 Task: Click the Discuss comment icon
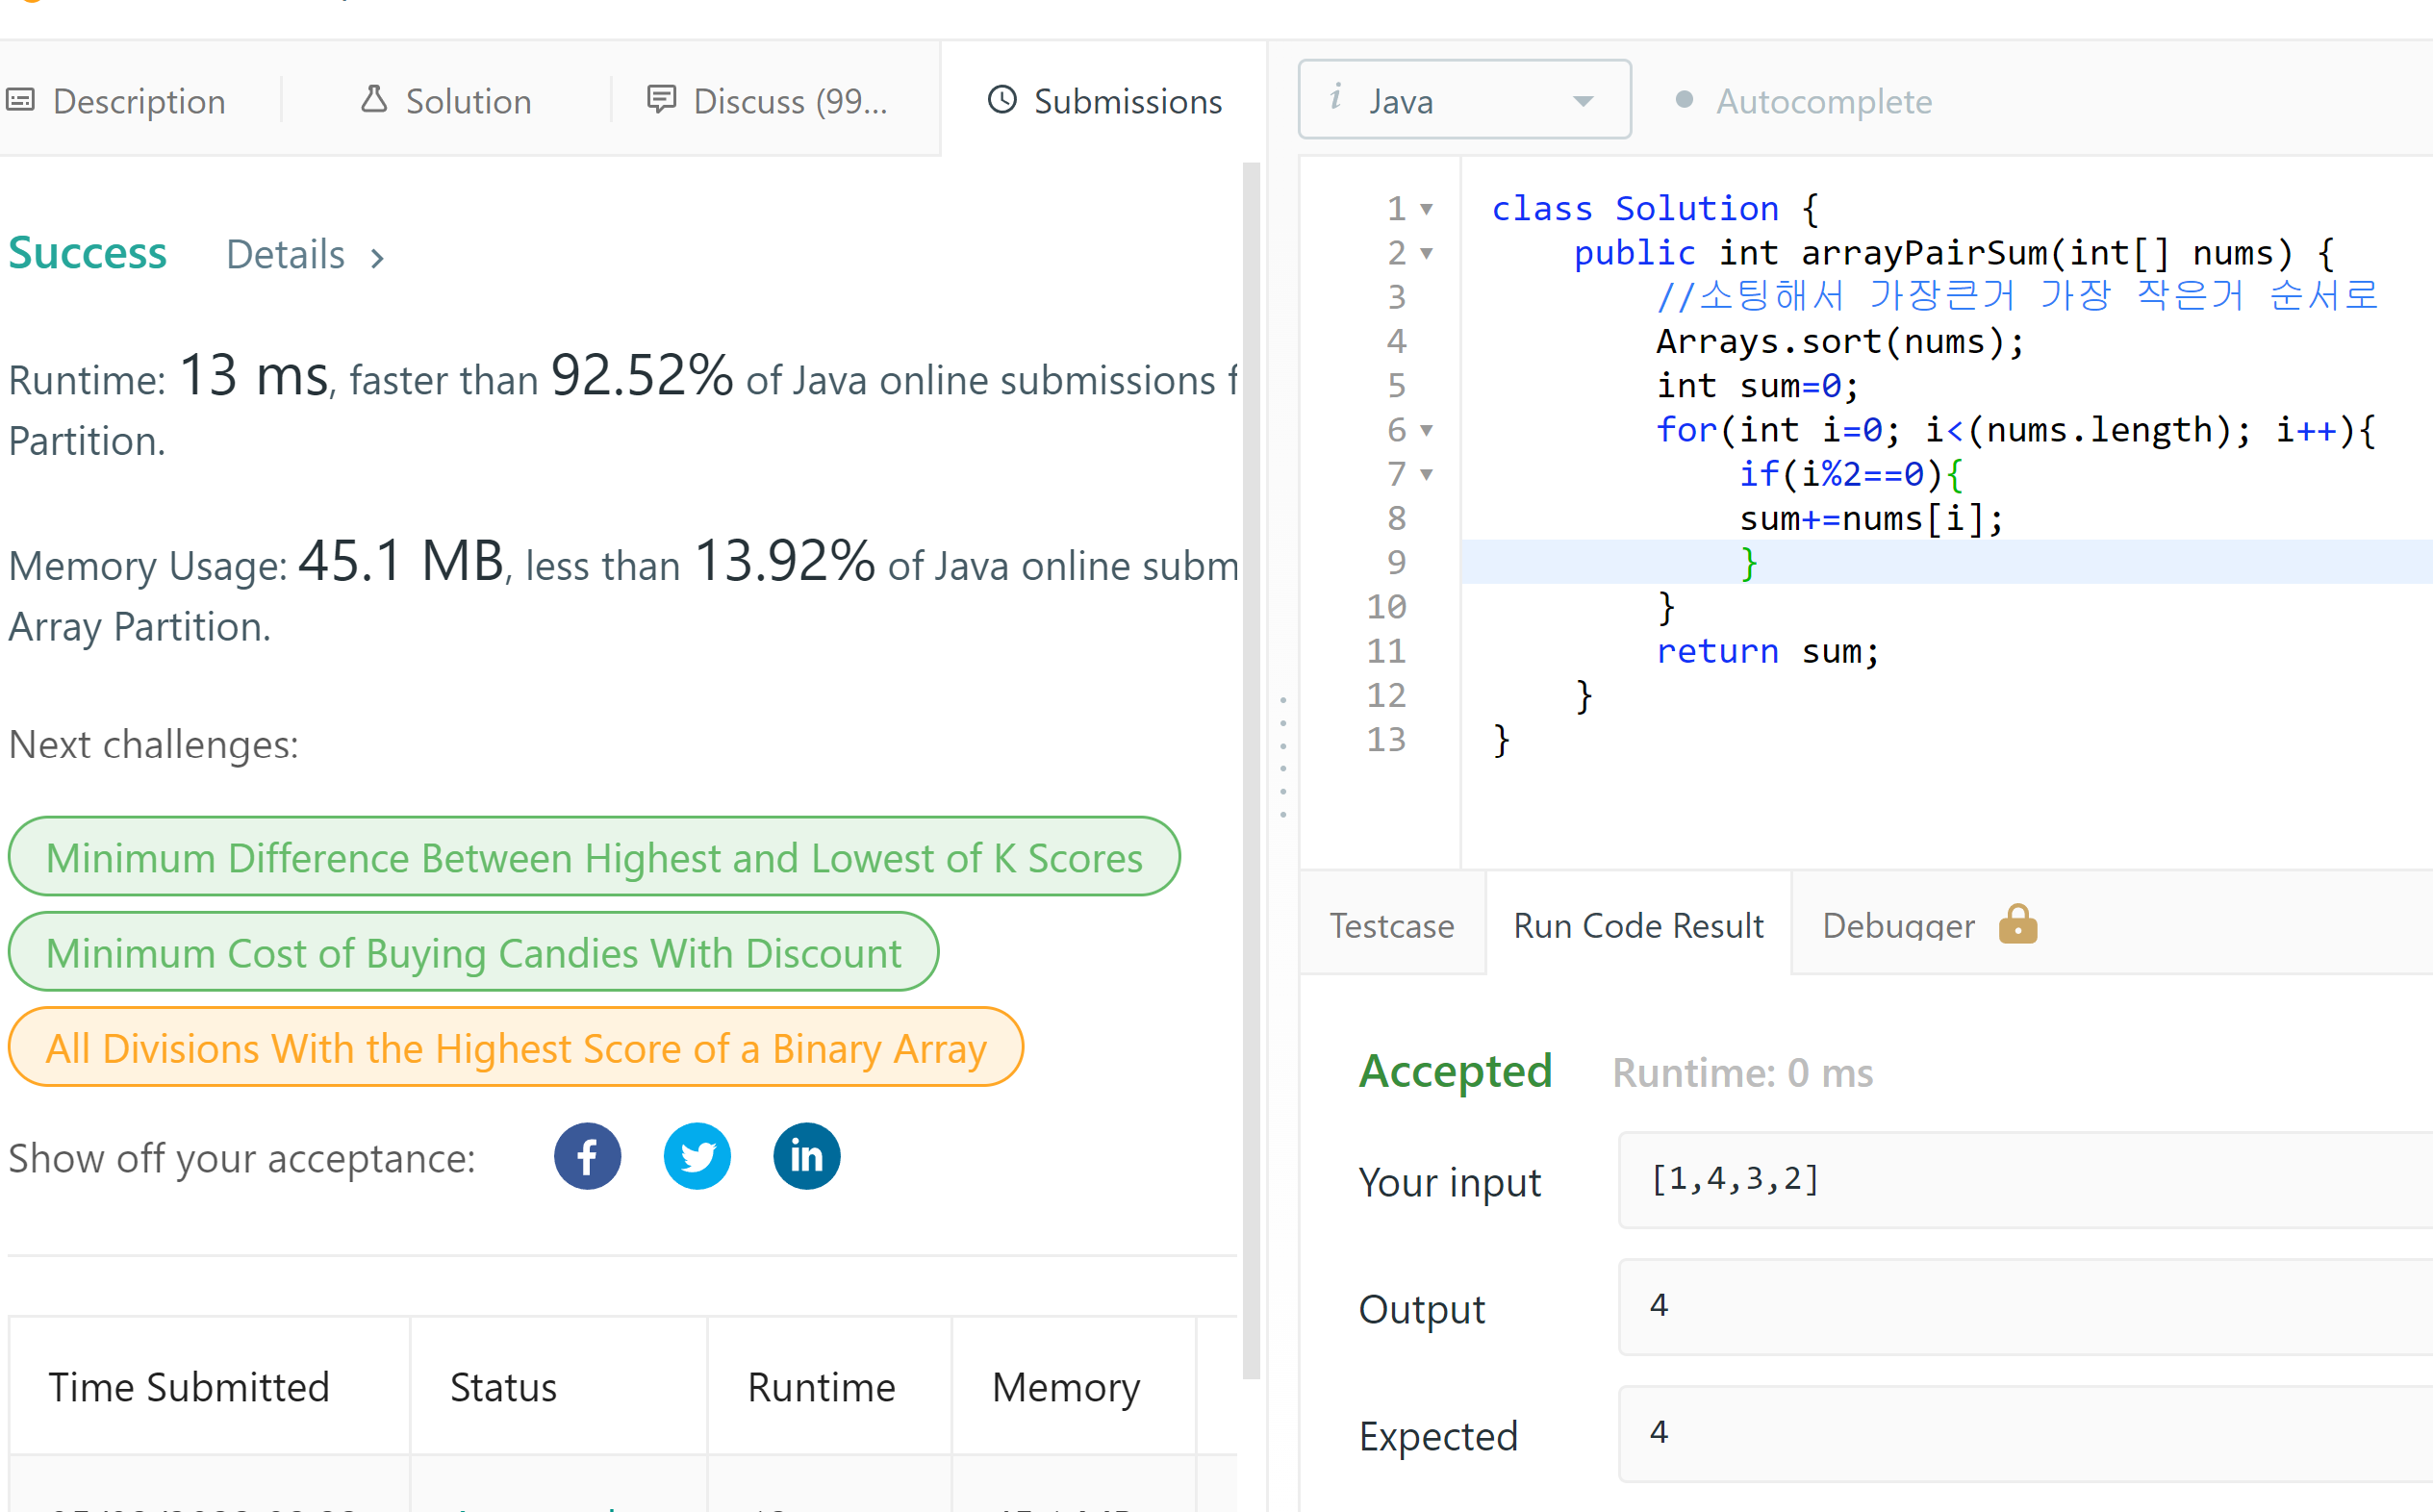(661, 100)
